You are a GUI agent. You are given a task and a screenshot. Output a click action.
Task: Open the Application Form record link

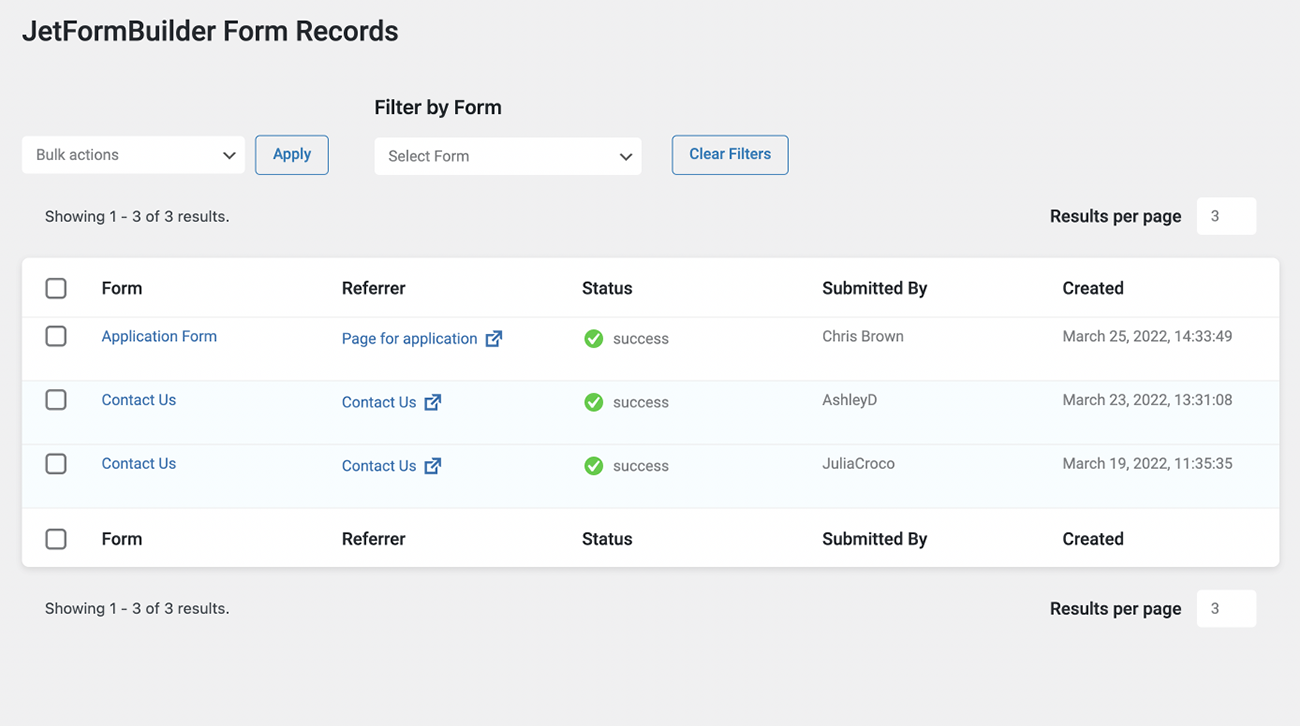[x=159, y=336]
